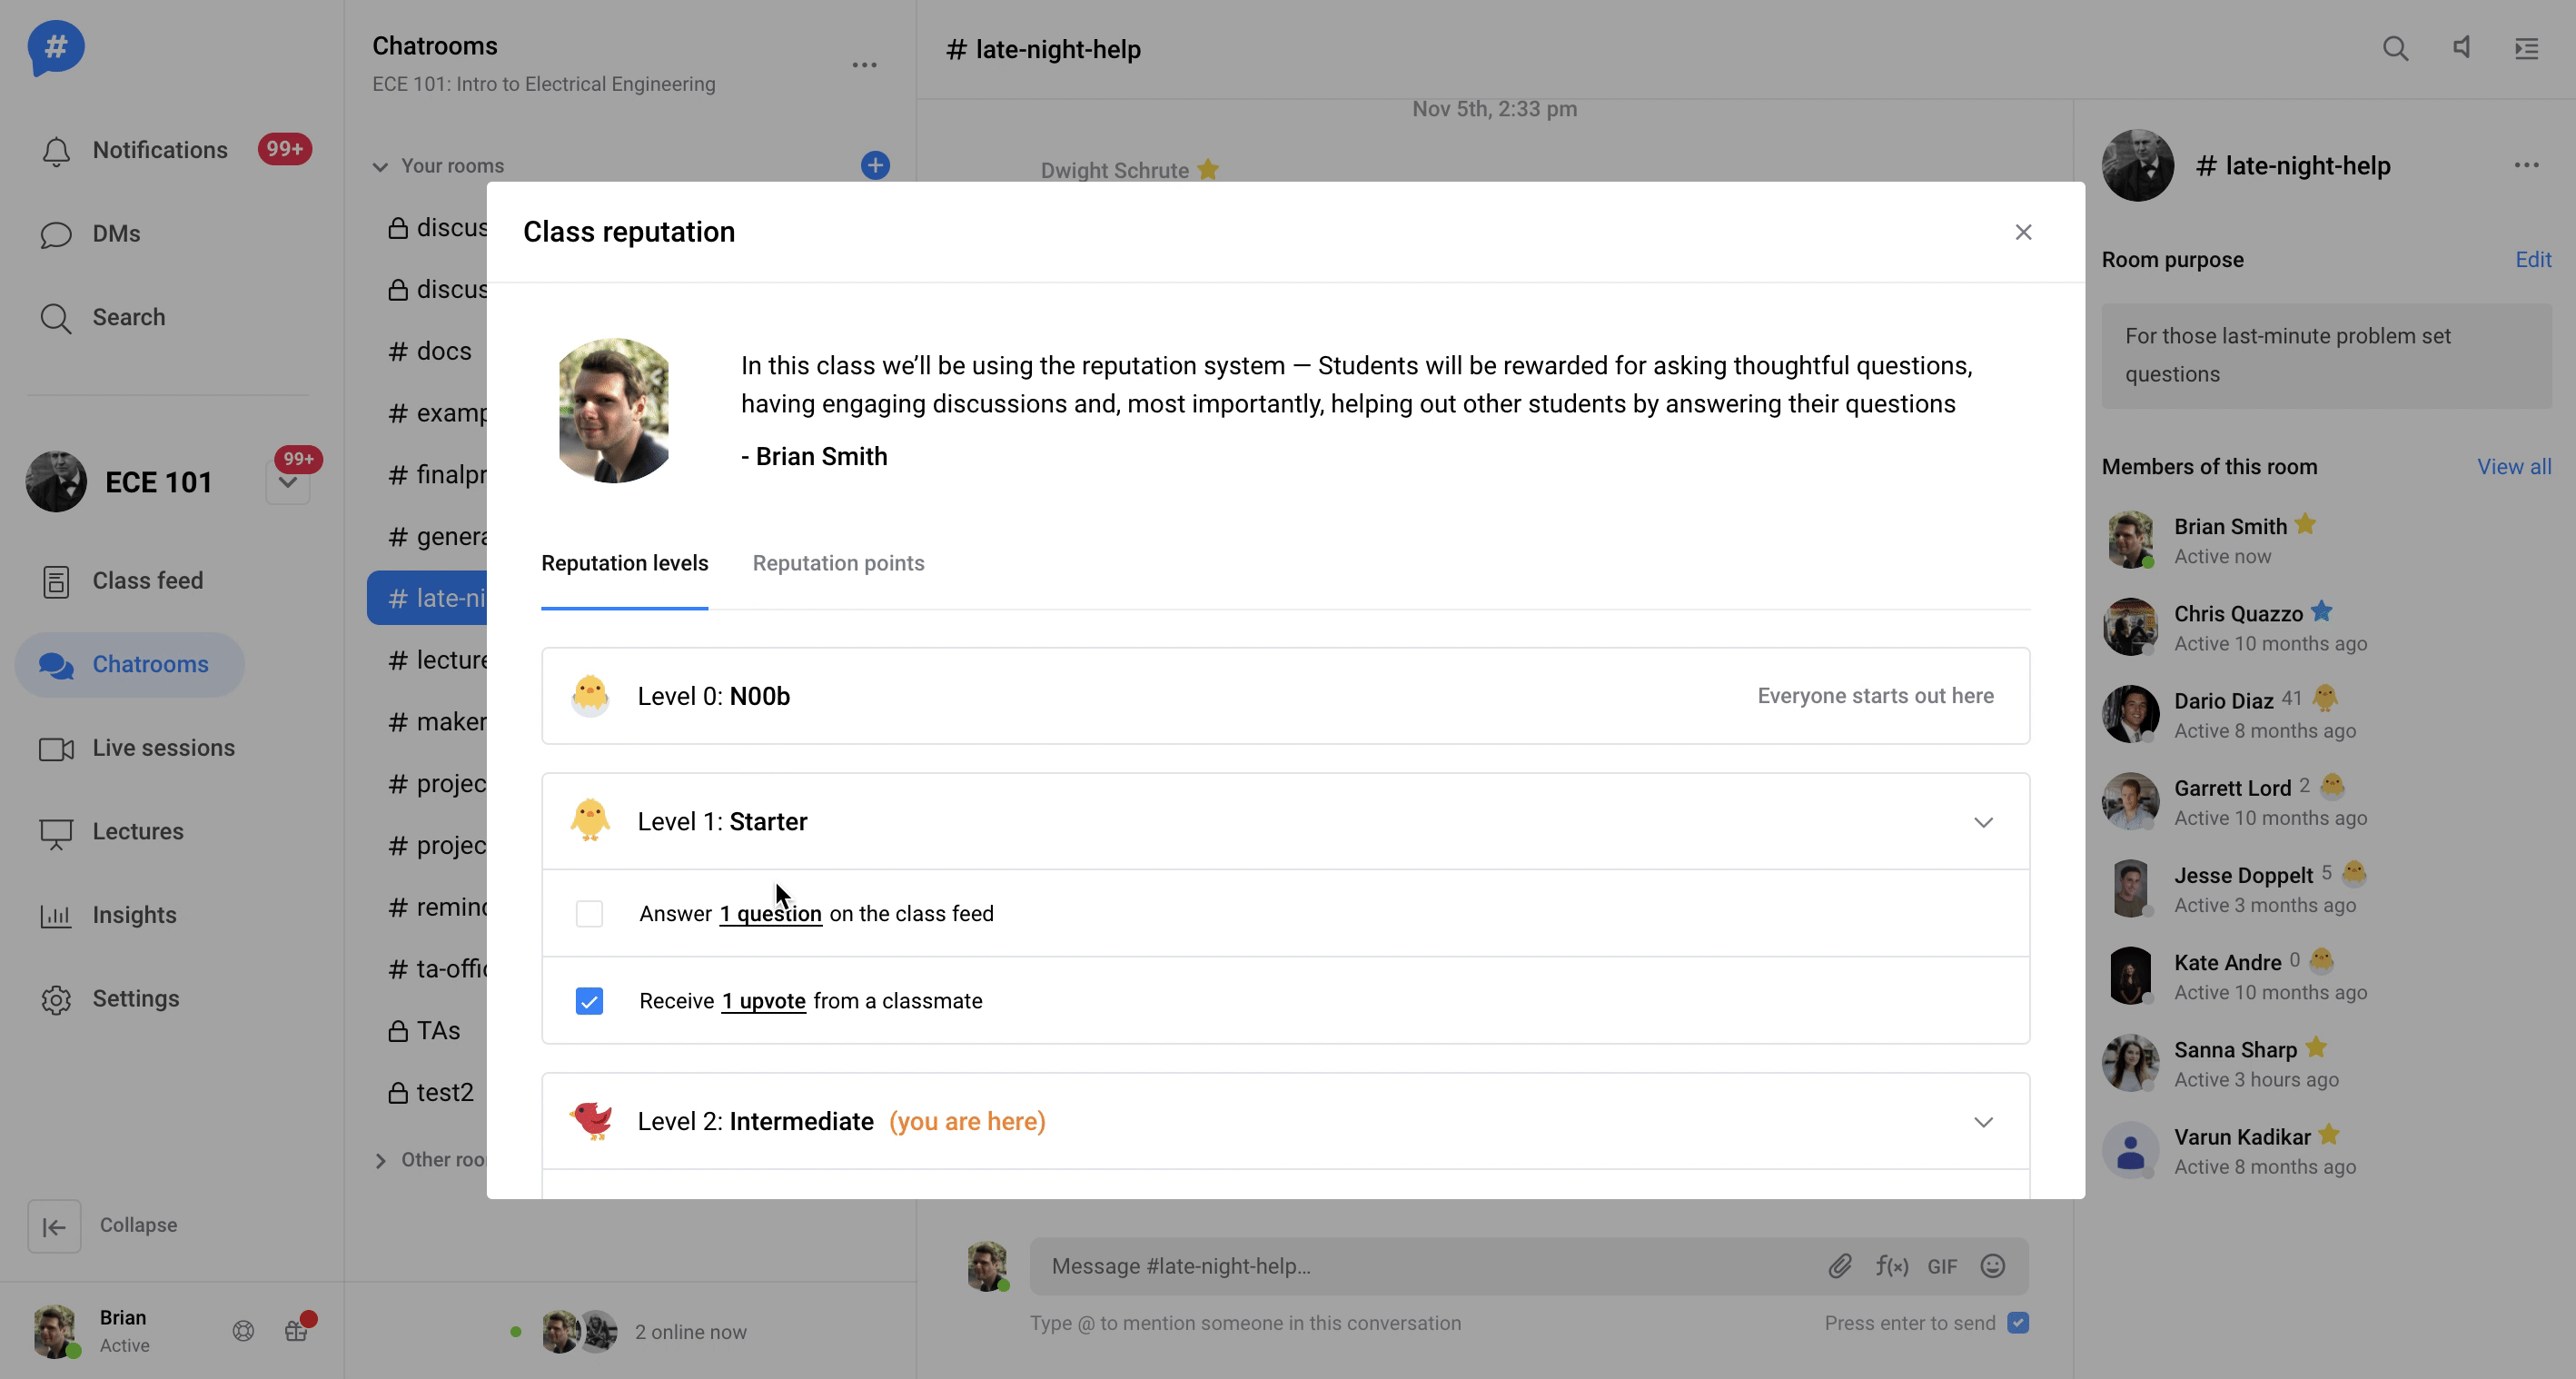
Task: Mute room with the speaker icon
Action: (x=2461, y=48)
